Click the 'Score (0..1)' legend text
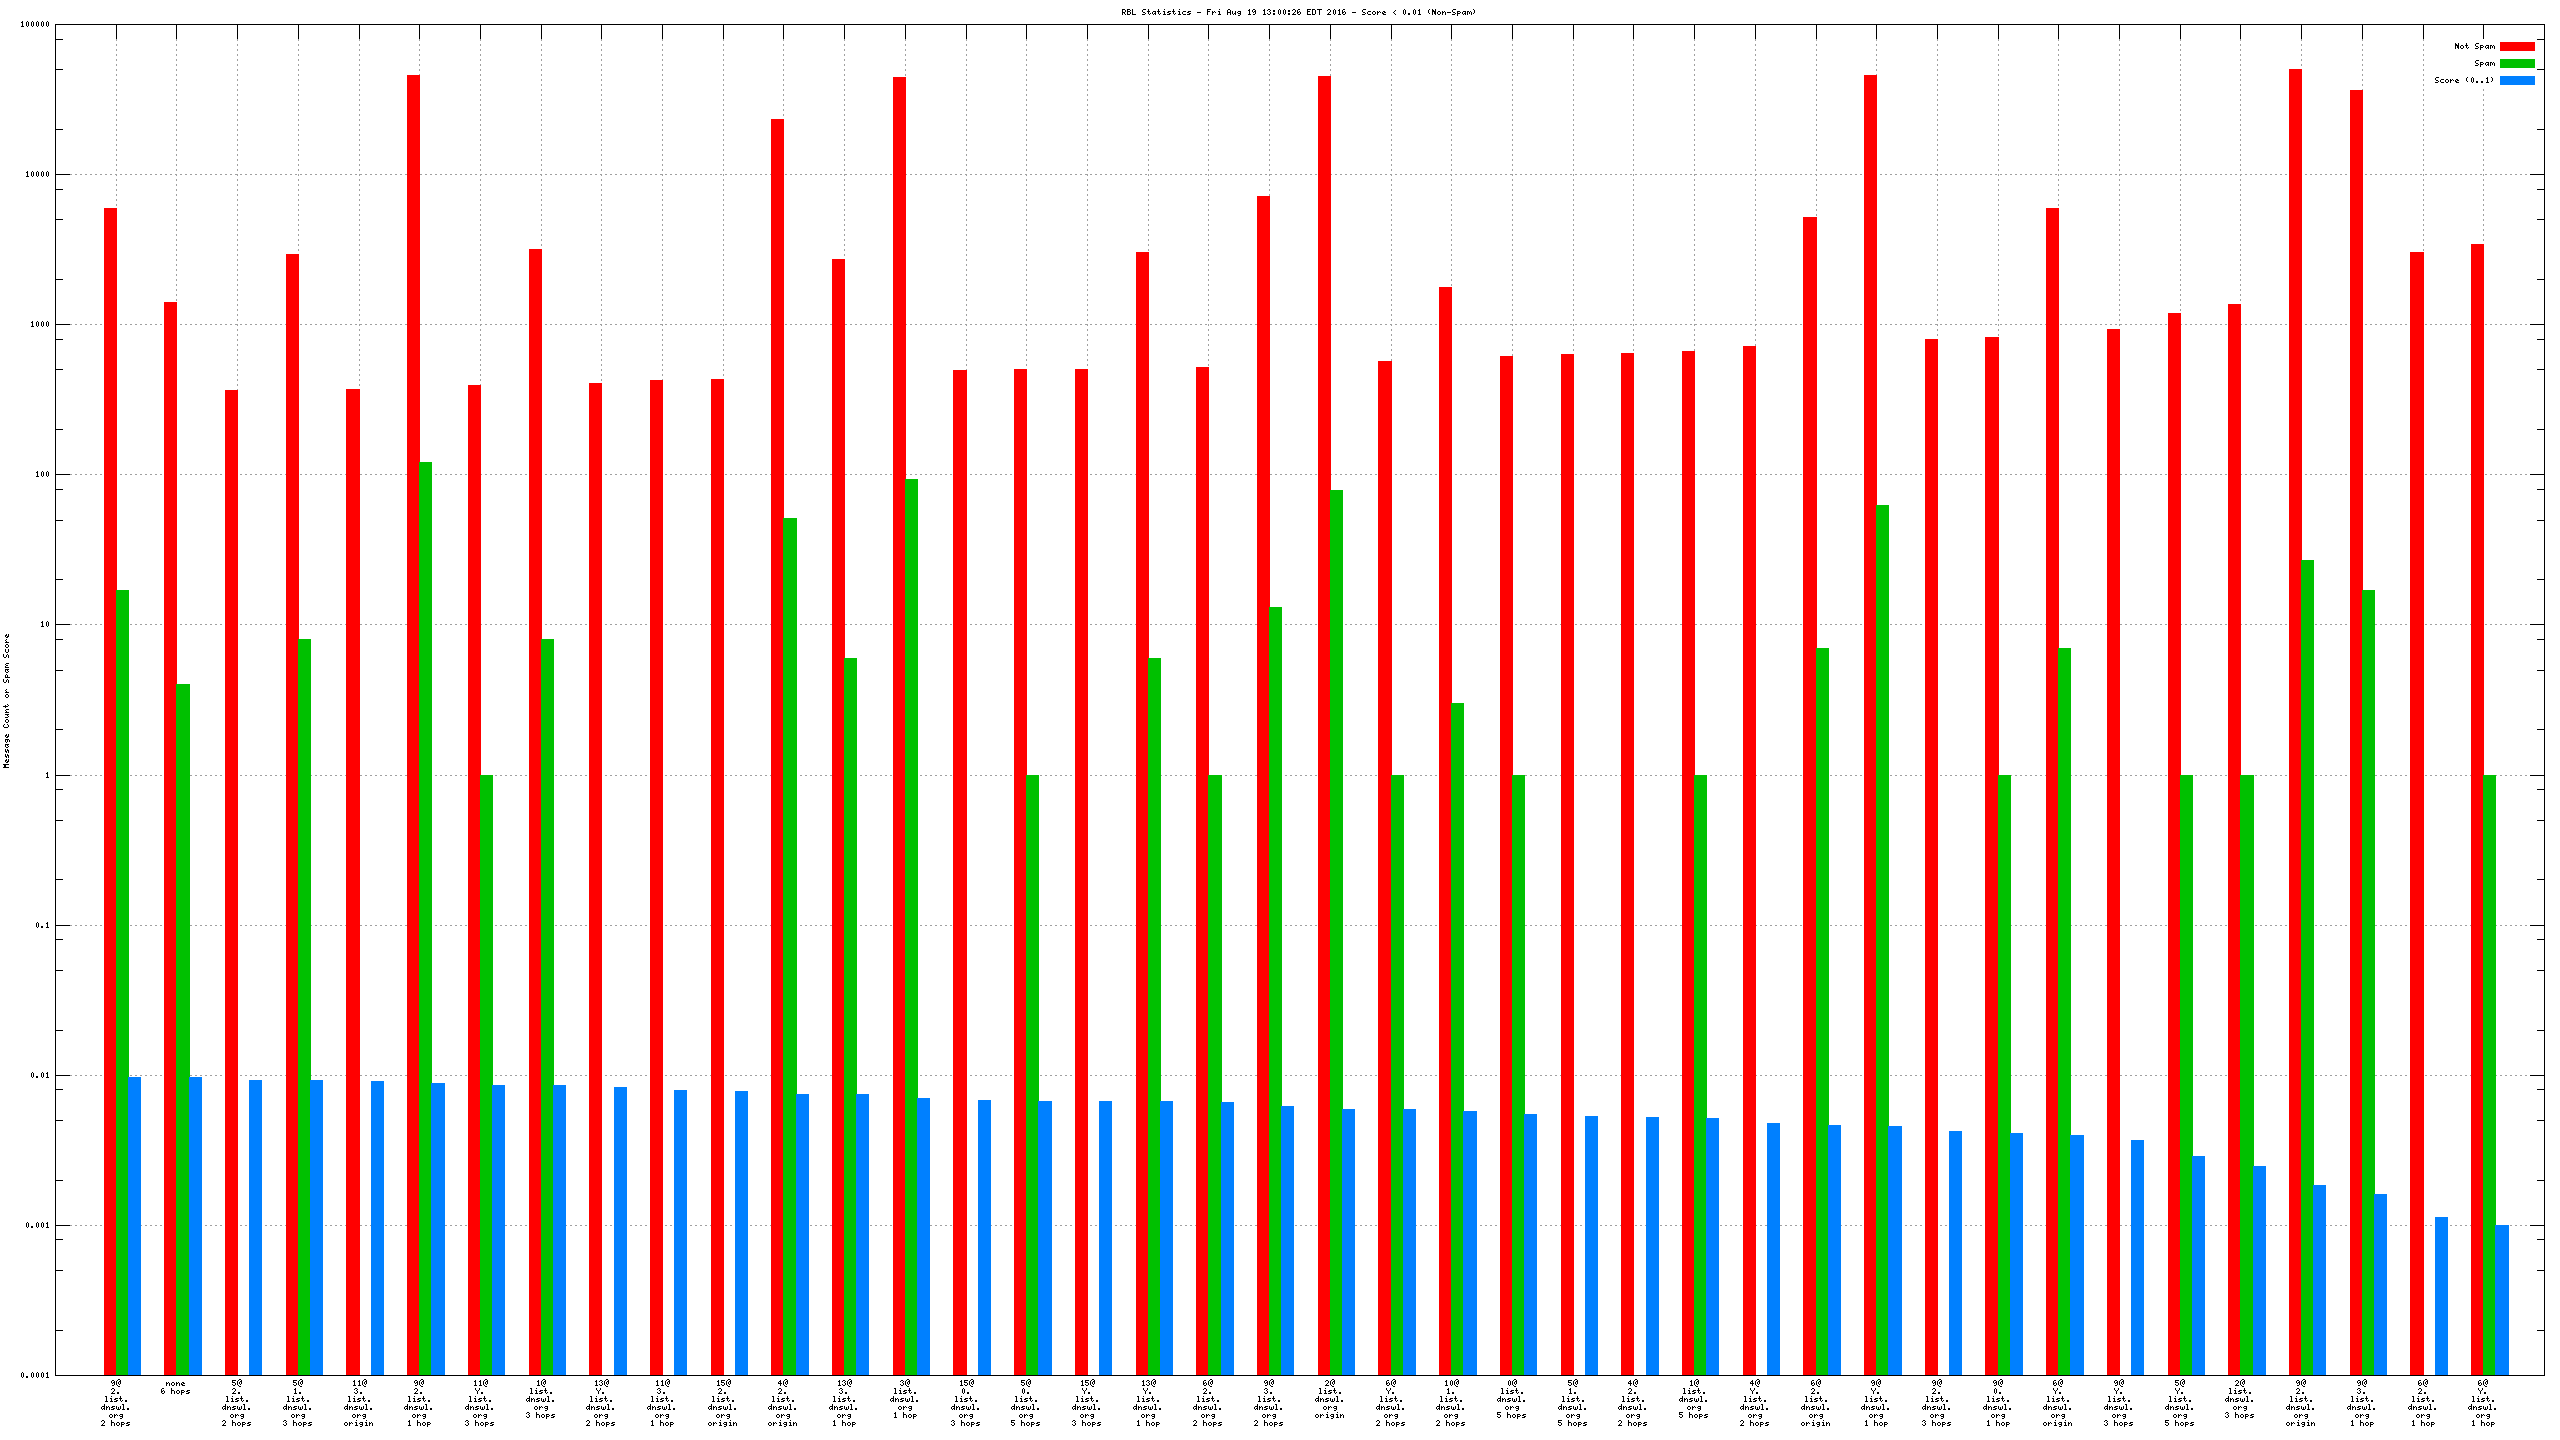This screenshot has height=1440, width=2560. point(2464,80)
